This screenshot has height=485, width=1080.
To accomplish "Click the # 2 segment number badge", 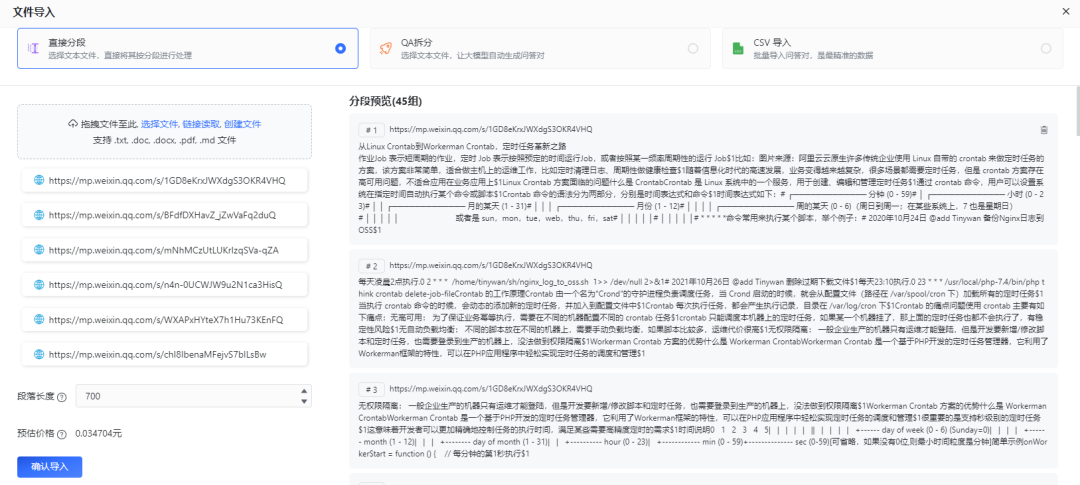I will pos(372,265).
